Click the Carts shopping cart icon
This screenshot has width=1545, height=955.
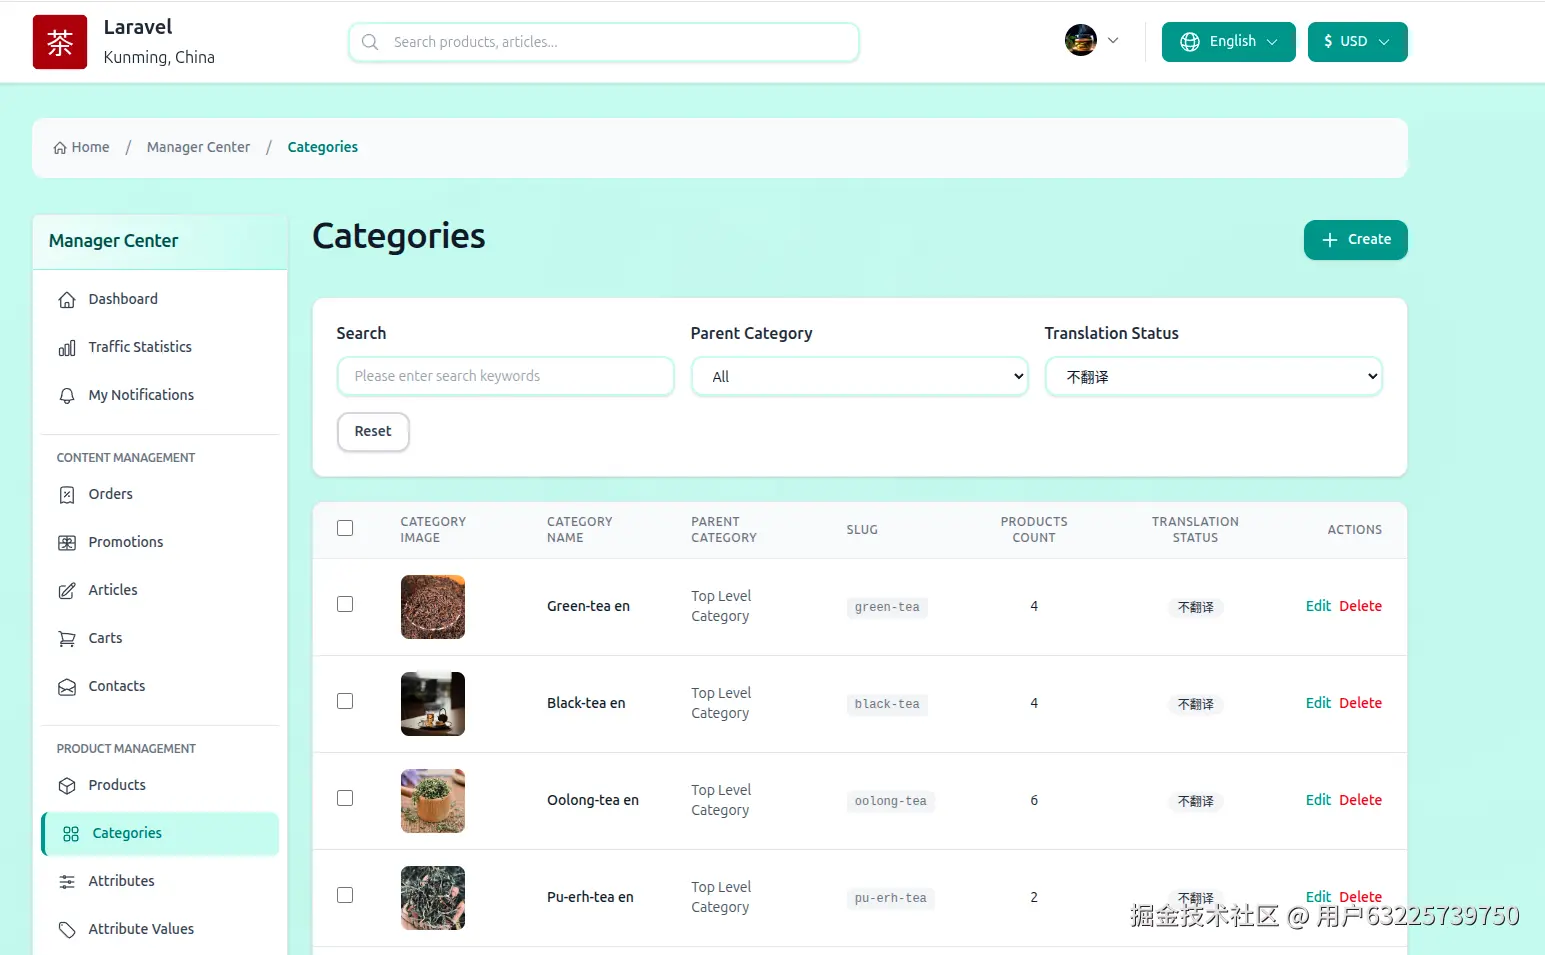(x=67, y=639)
